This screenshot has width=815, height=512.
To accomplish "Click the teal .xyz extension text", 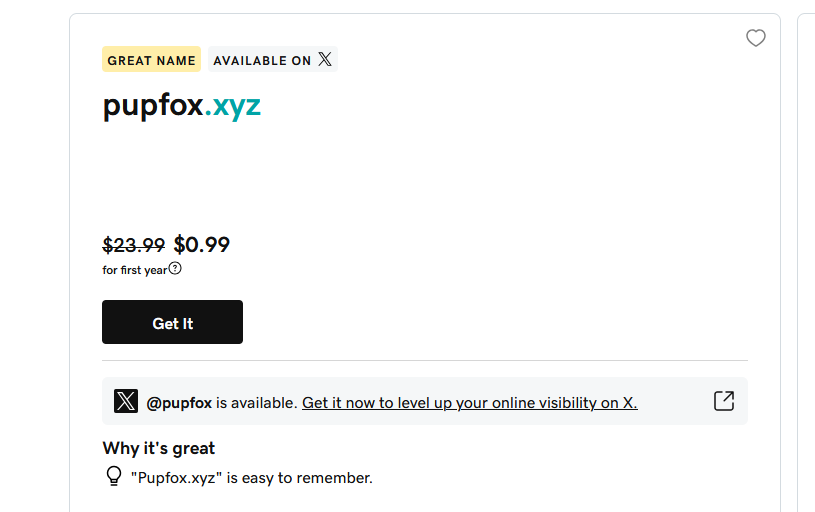I will tap(233, 107).
